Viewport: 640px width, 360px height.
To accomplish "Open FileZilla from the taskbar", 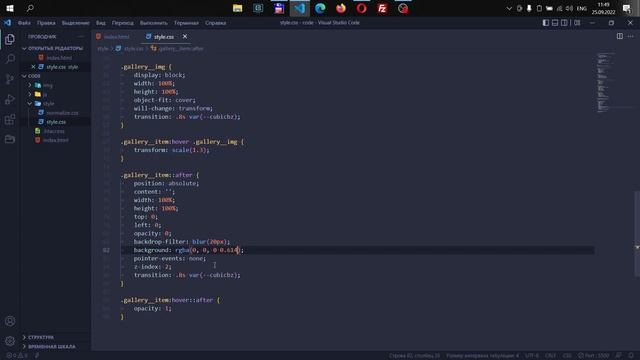I will pos(382,8).
